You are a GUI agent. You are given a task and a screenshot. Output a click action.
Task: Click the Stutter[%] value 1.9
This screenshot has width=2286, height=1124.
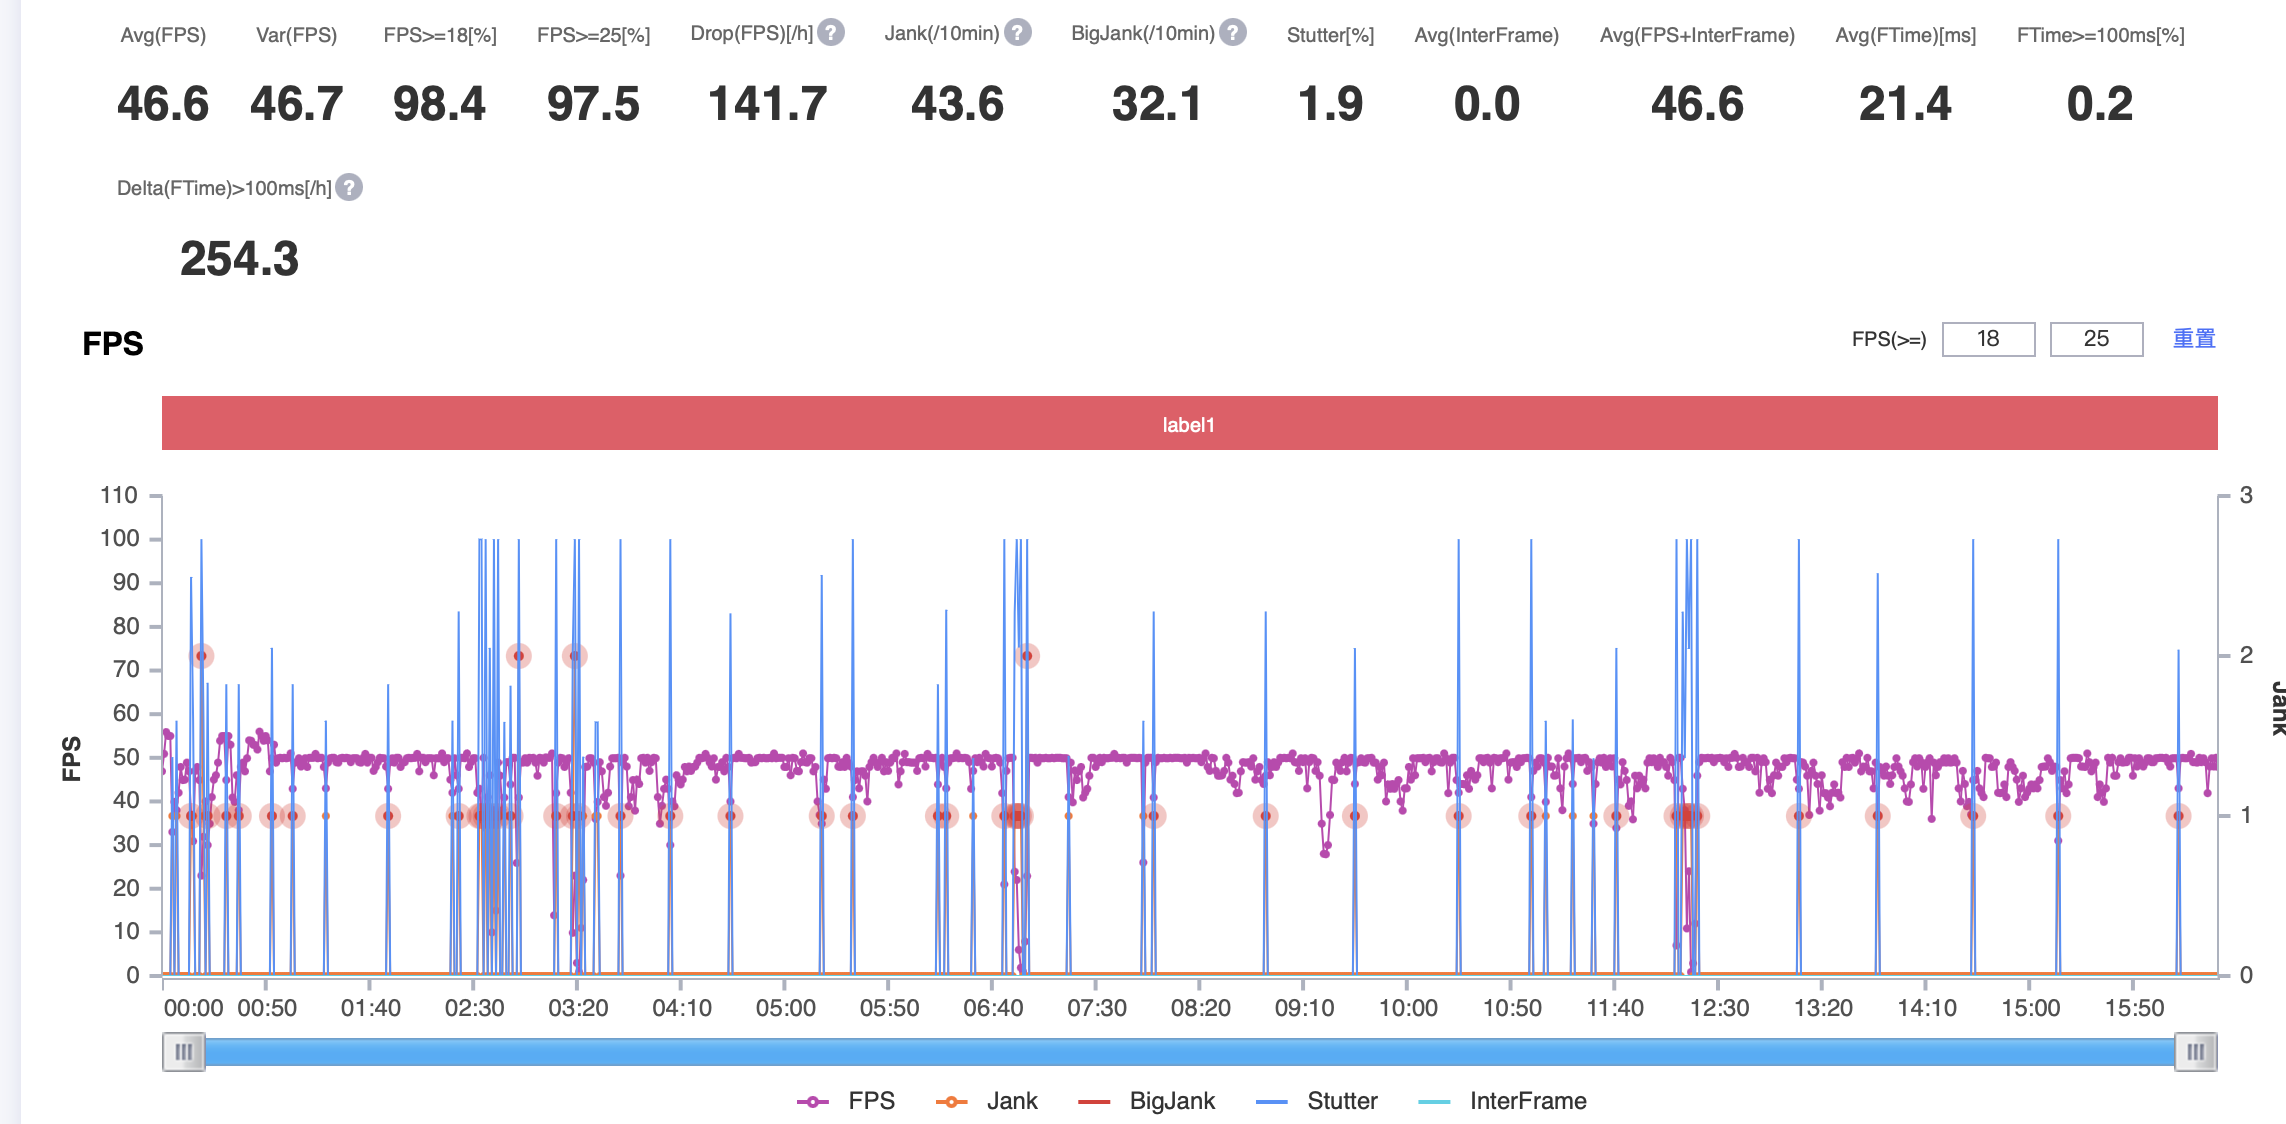click(x=1330, y=104)
